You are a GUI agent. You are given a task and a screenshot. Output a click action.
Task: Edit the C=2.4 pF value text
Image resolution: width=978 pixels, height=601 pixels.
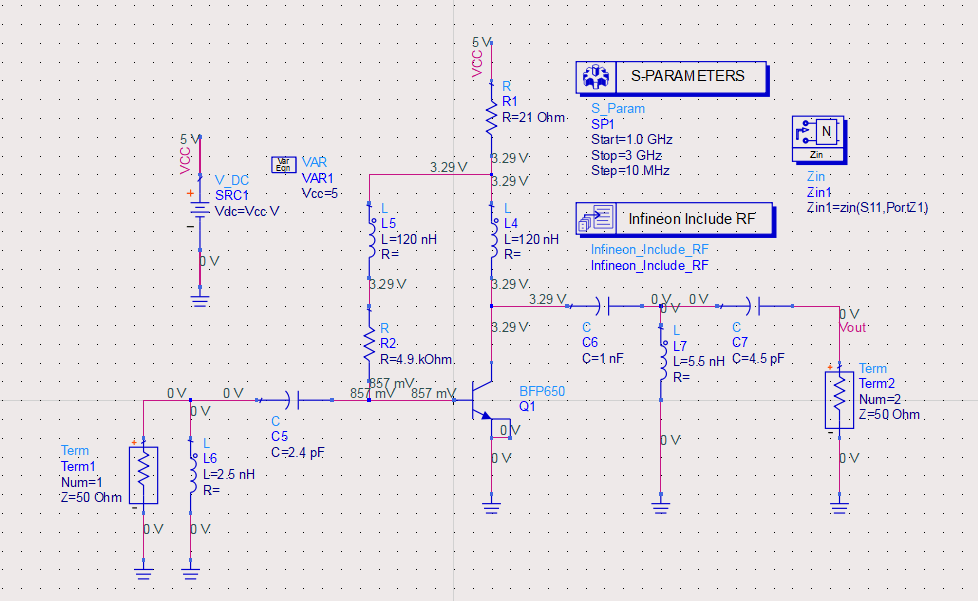[297, 453]
